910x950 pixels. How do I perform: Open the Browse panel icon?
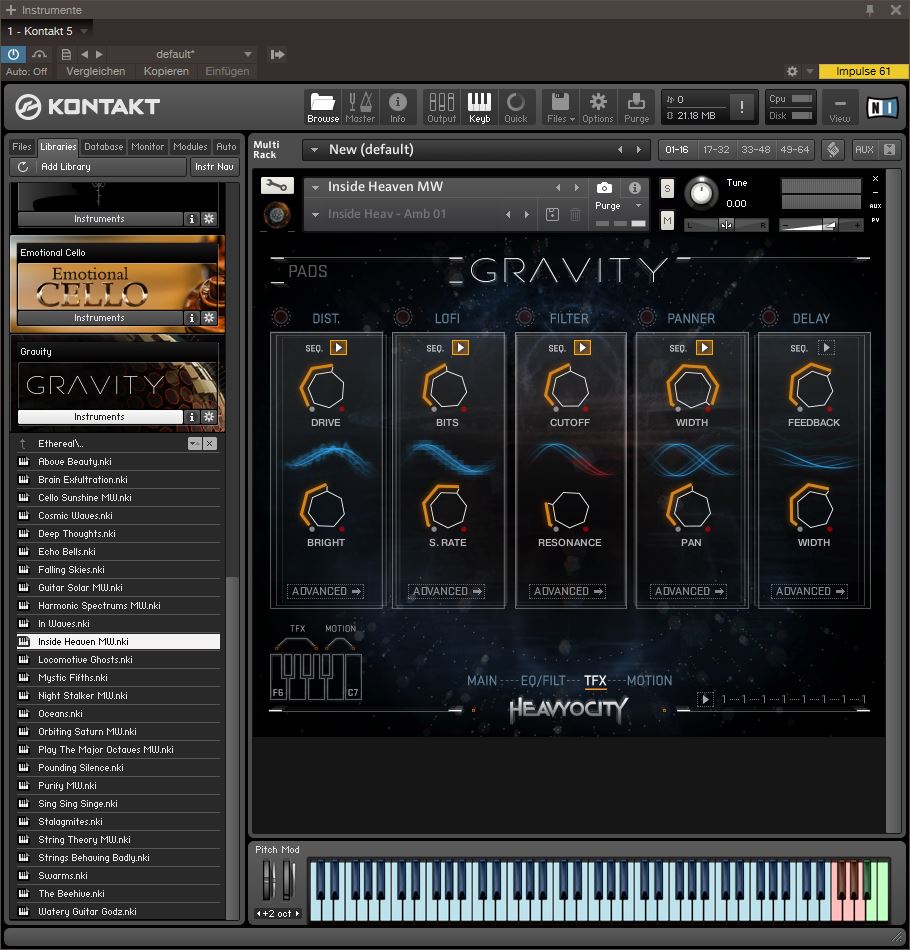coord(322,107)
